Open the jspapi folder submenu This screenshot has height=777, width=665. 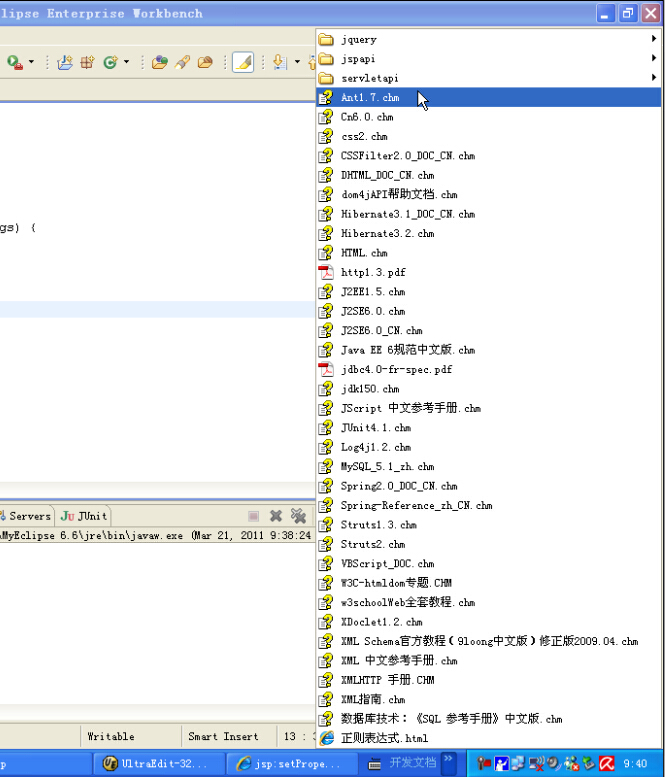(x=489, y=58)
